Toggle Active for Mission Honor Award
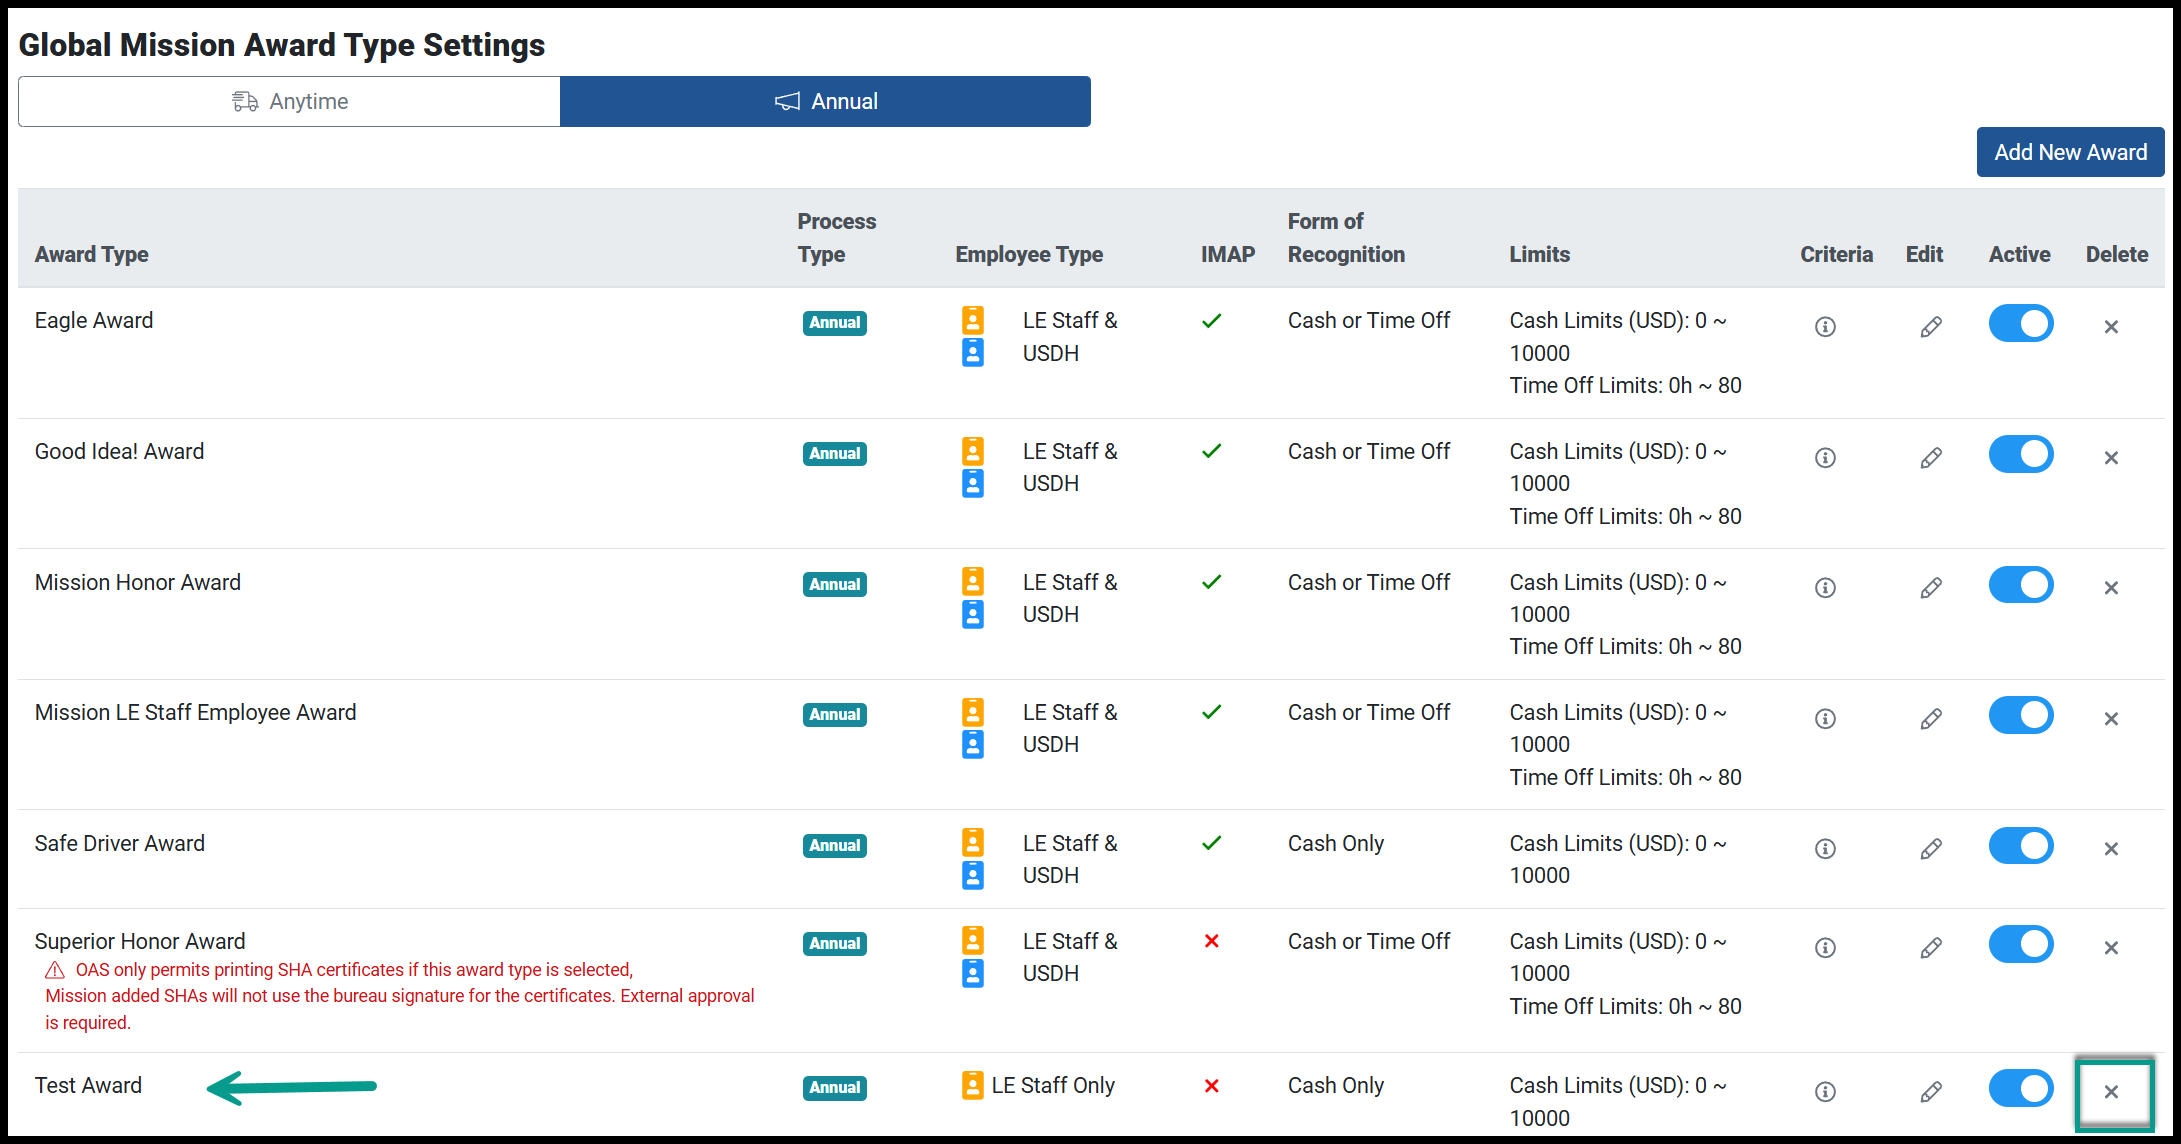Viewport: 2181px width, 1144px height. [x=2021, y=584]
